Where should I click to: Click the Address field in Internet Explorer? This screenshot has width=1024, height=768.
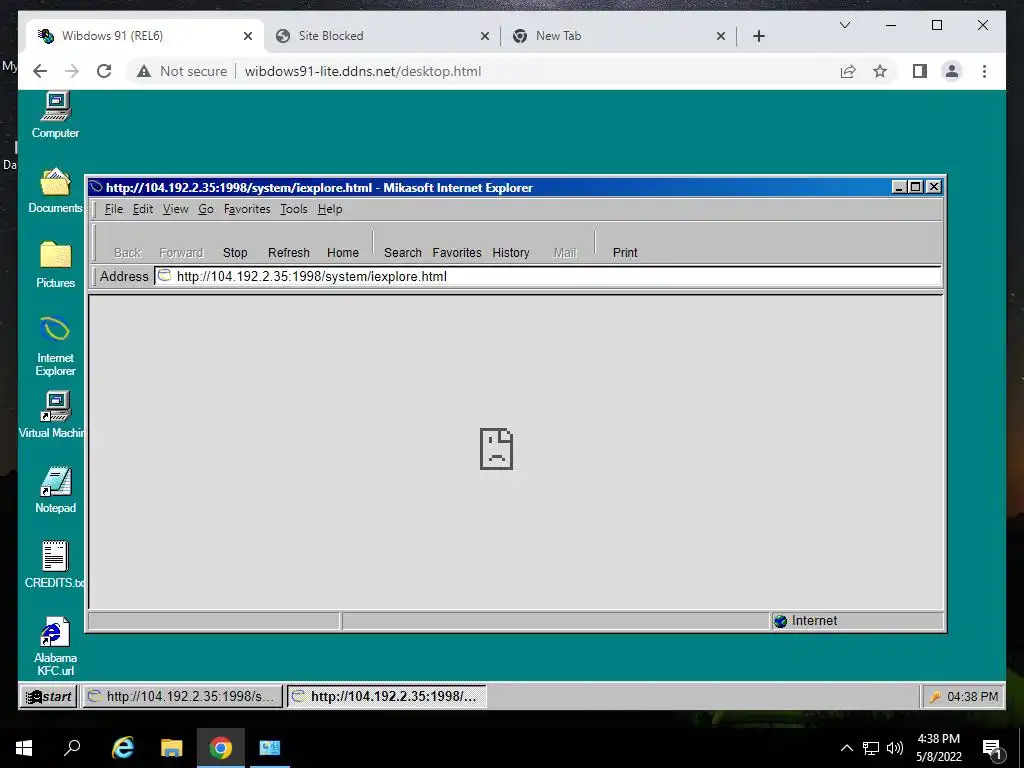[549, 276]
